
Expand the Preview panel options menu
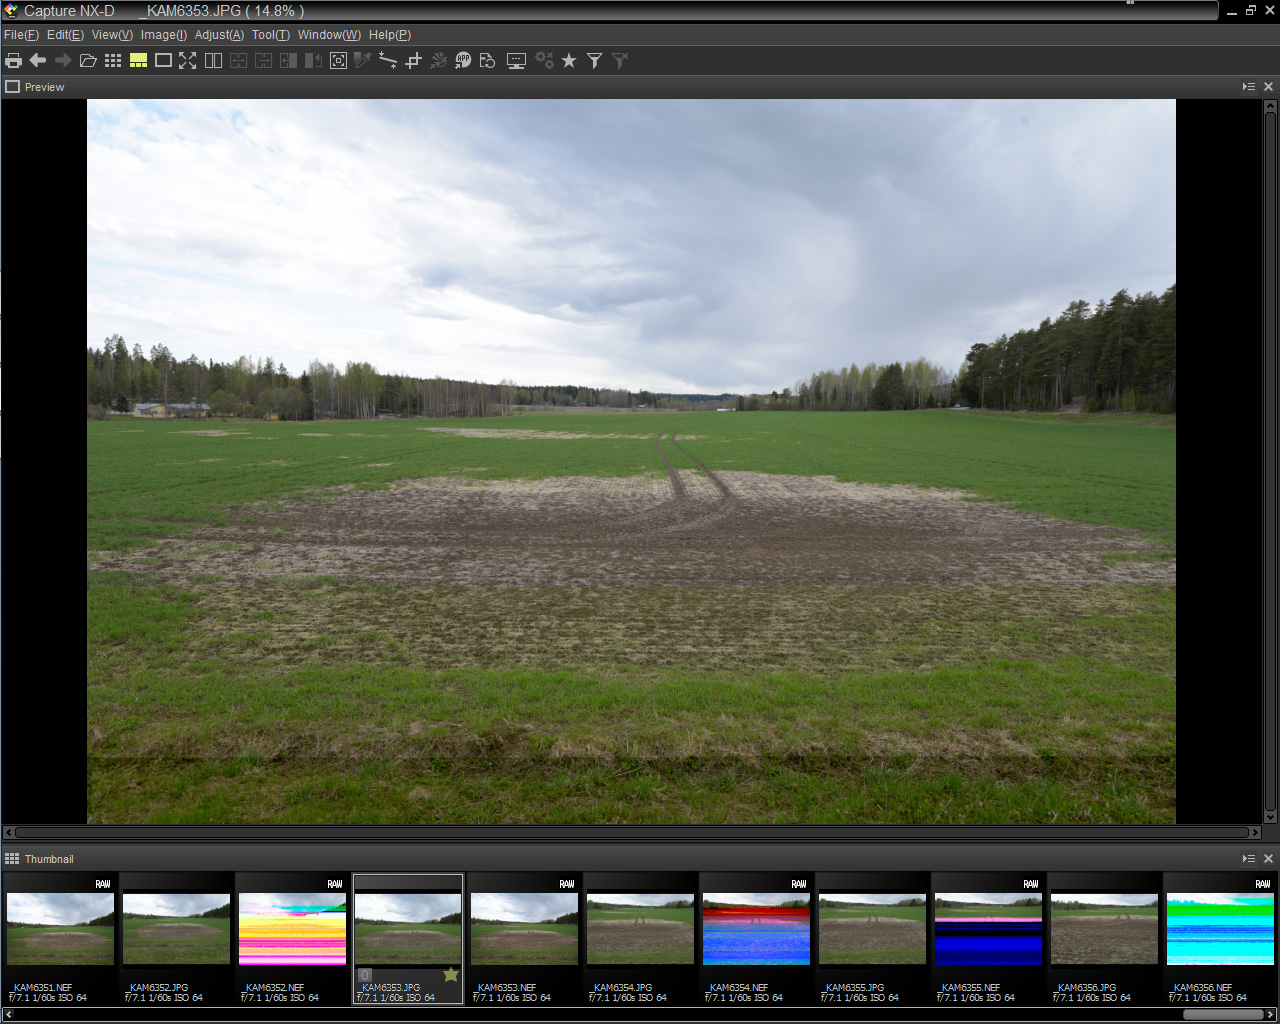pos(1249,87)
